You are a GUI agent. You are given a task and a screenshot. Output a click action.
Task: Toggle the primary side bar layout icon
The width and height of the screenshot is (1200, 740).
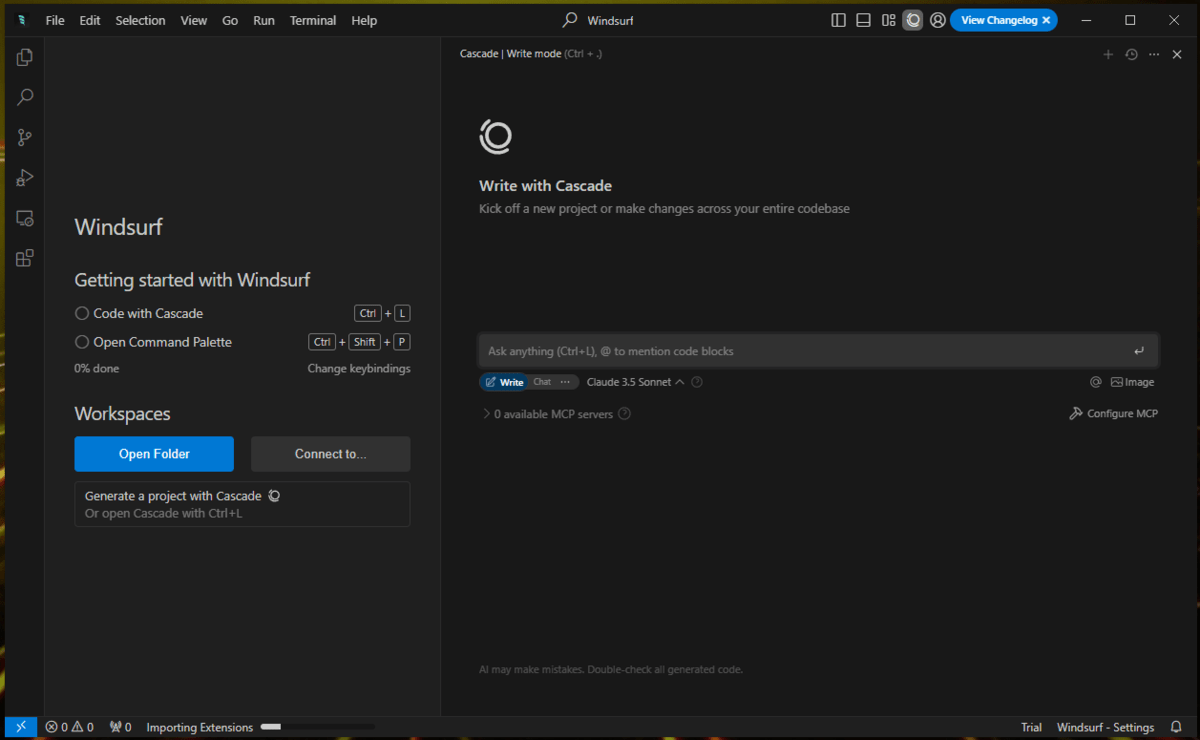point(839,20)
